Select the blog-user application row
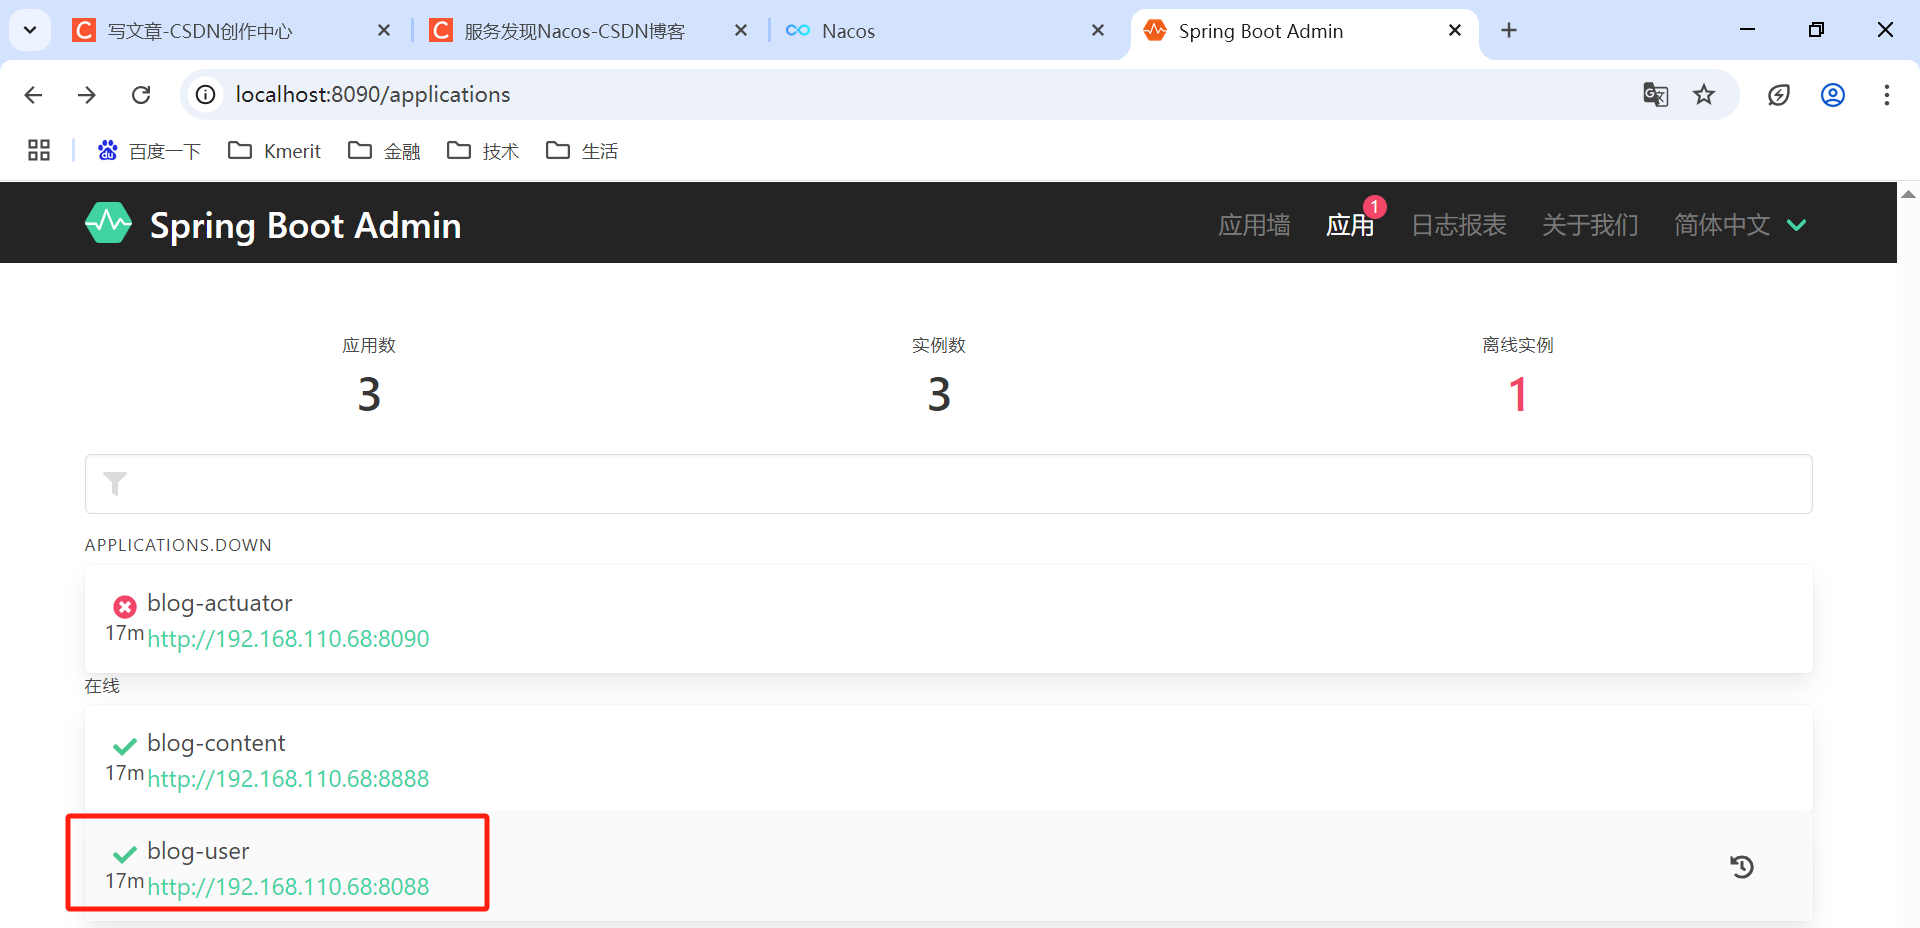Image resolution: width=1920 pixels, height=928 pixels. pyautogui.click(x=949, y=866)
